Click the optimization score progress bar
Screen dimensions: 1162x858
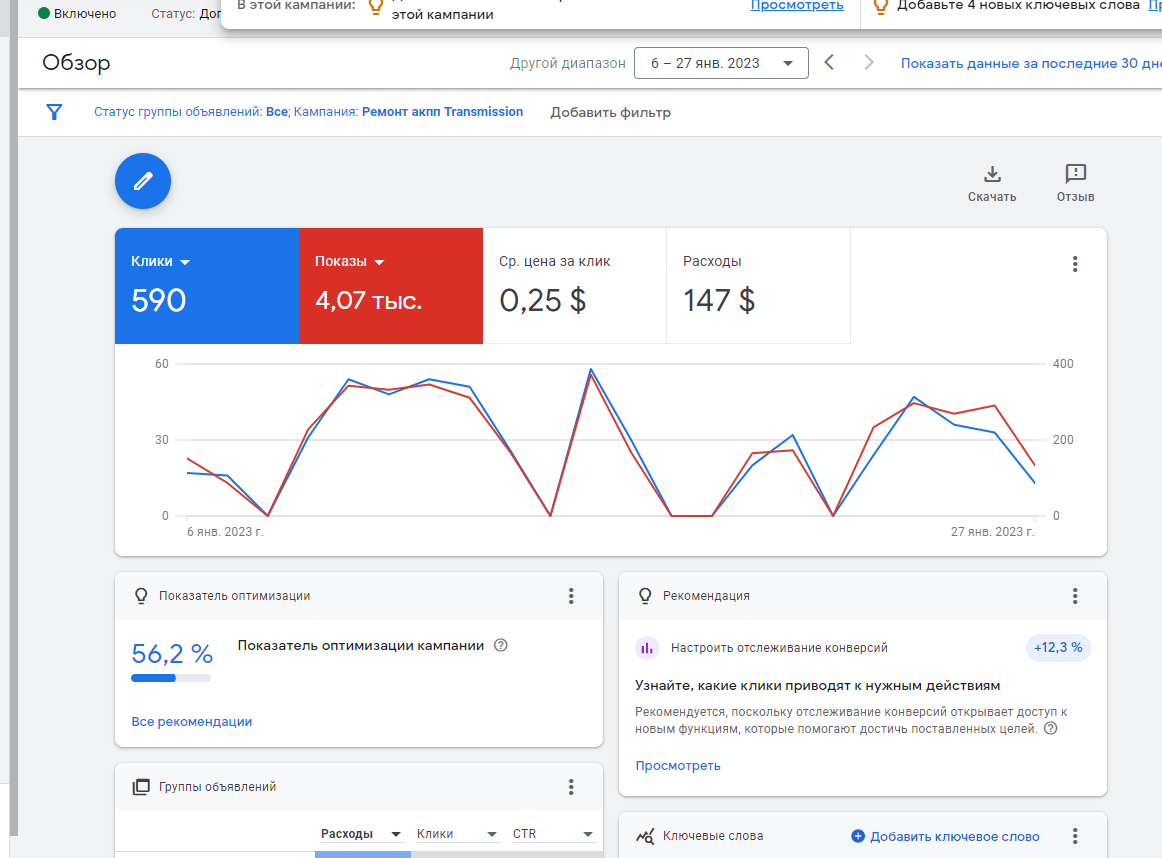tap(171, 678)
